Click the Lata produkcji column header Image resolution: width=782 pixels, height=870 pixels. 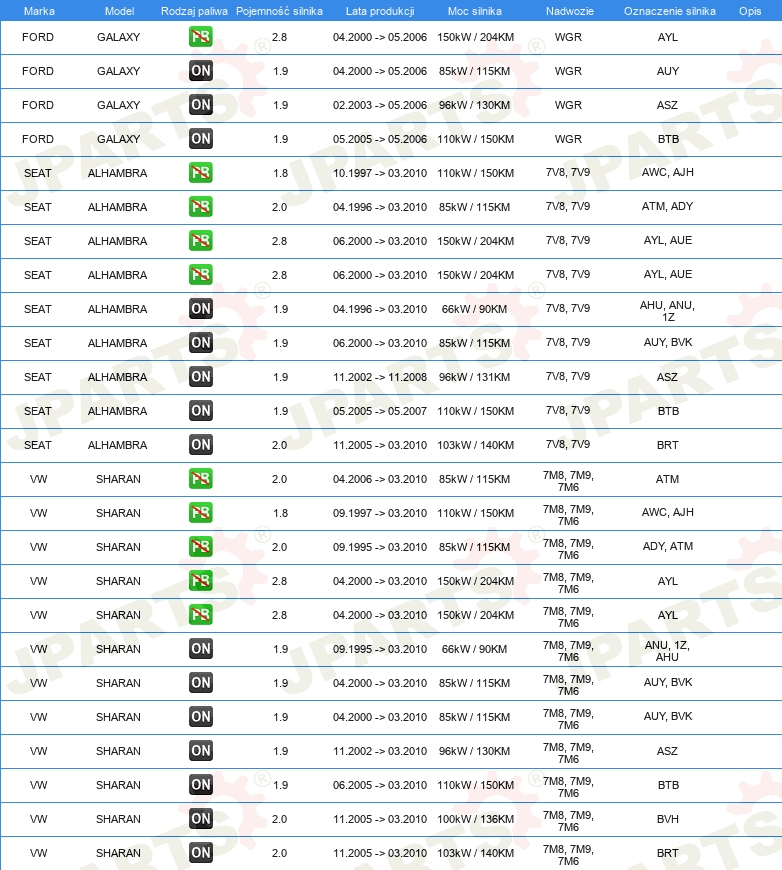click(380, 11)
